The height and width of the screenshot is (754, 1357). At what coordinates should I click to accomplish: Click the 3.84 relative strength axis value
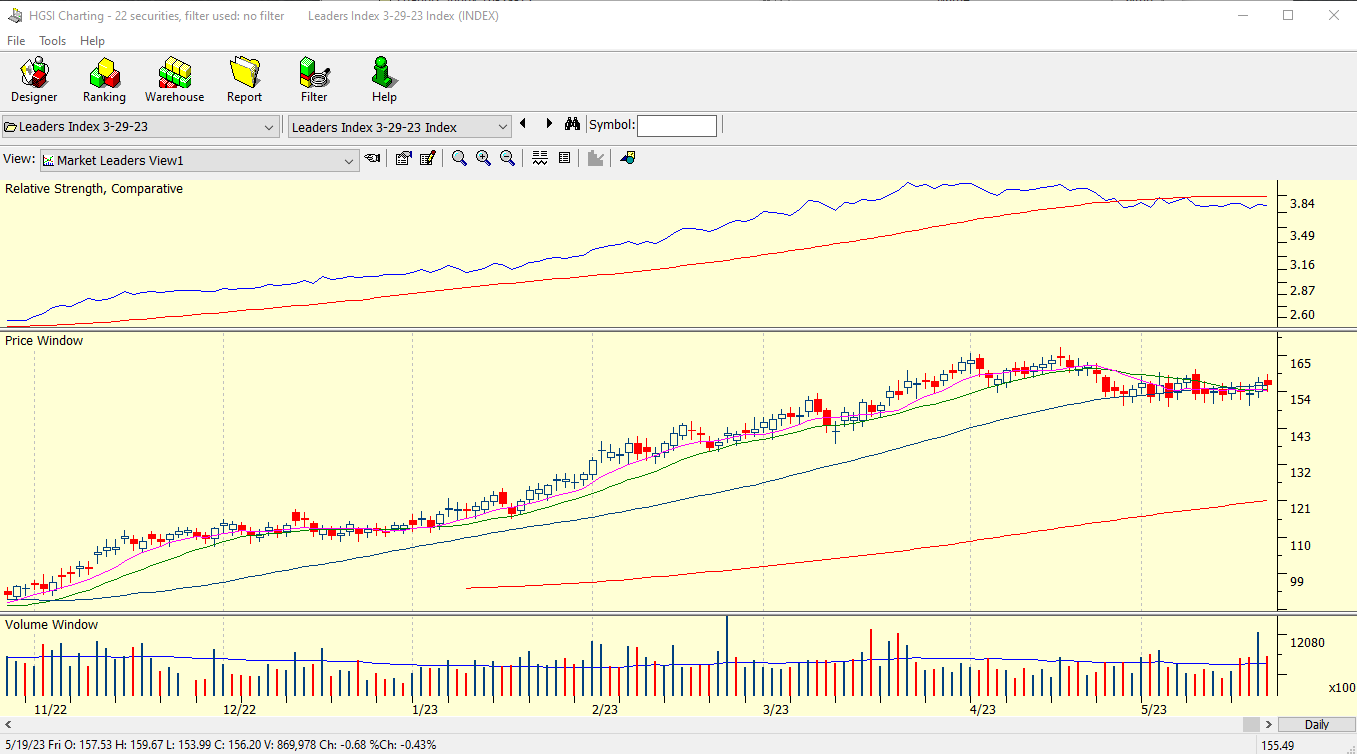click(1302, 203)
